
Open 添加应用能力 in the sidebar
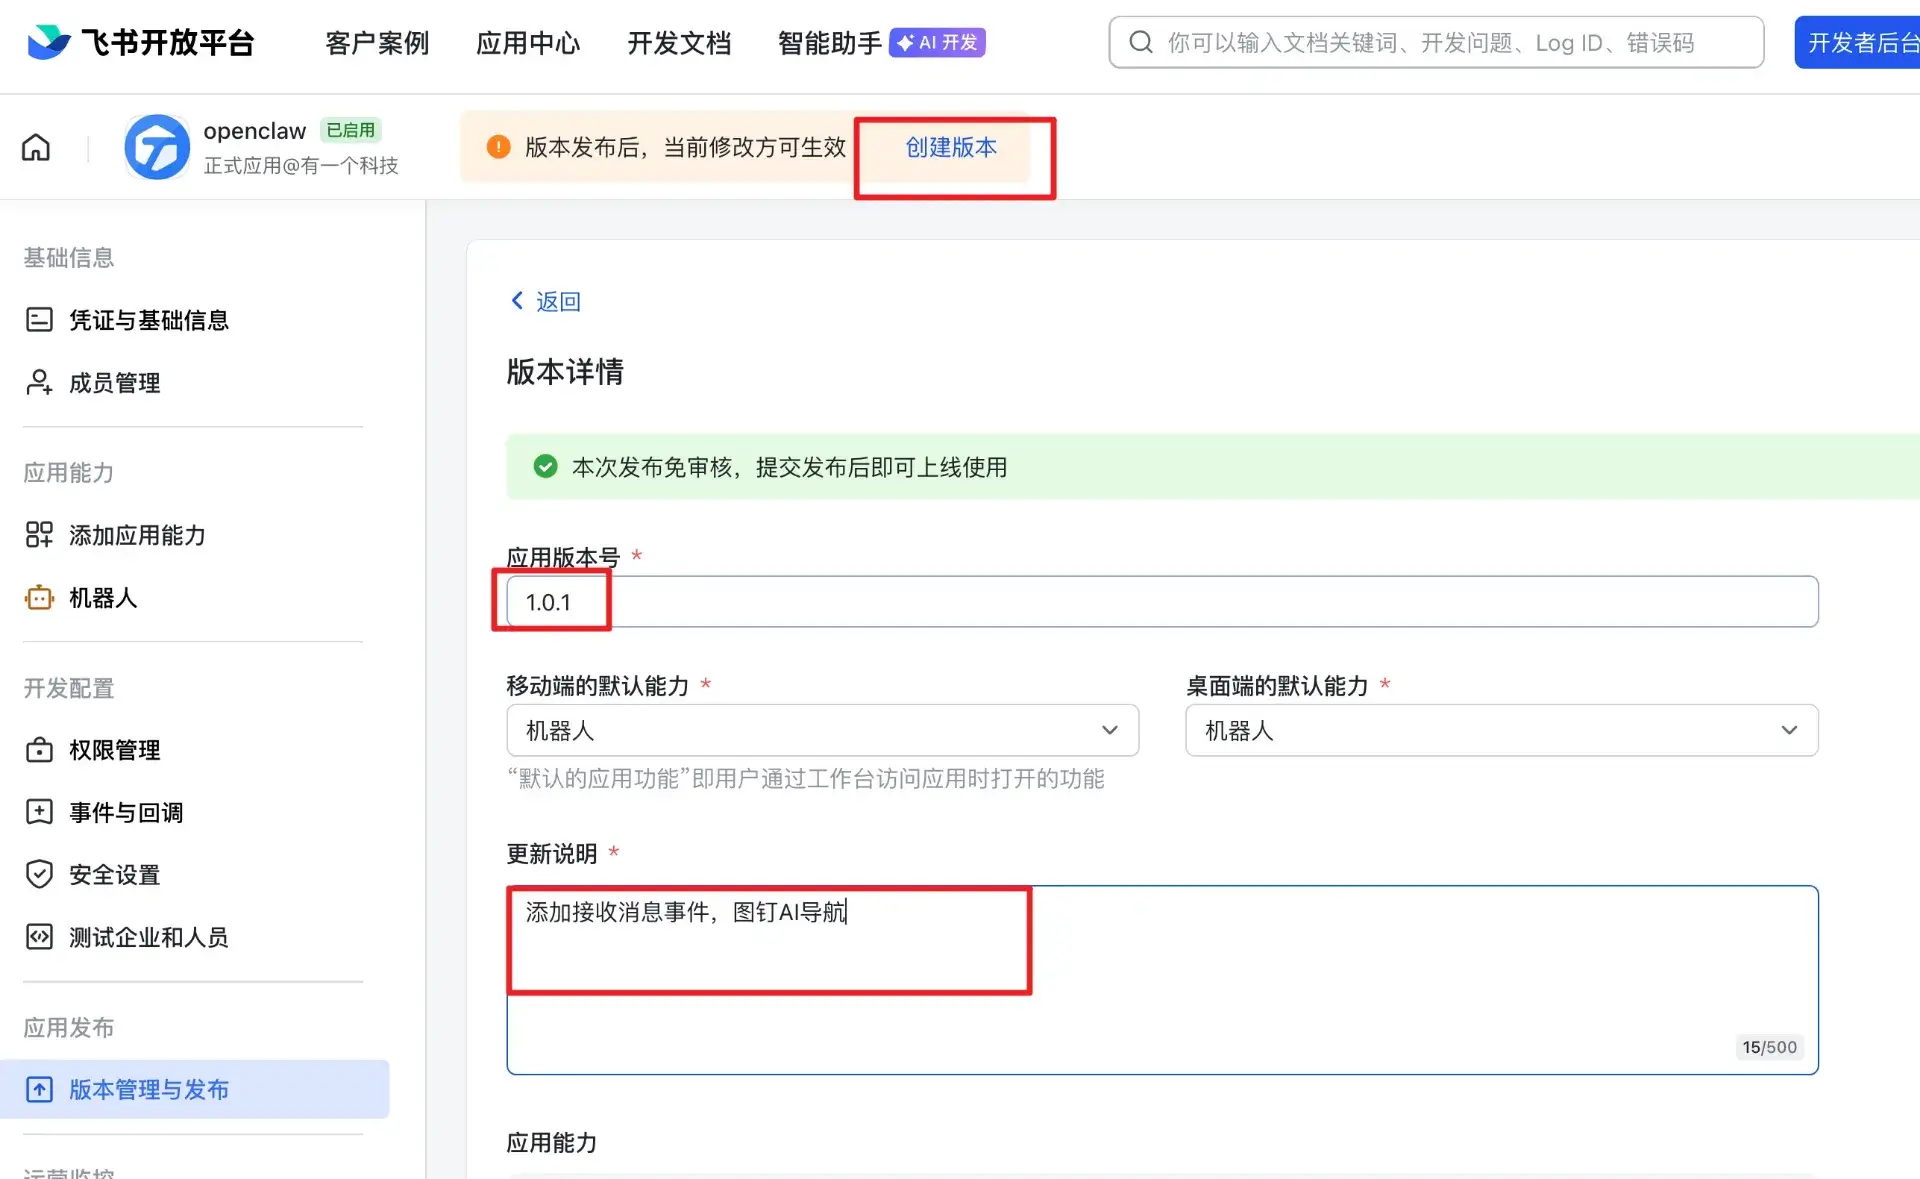click(x=137, y=535)
